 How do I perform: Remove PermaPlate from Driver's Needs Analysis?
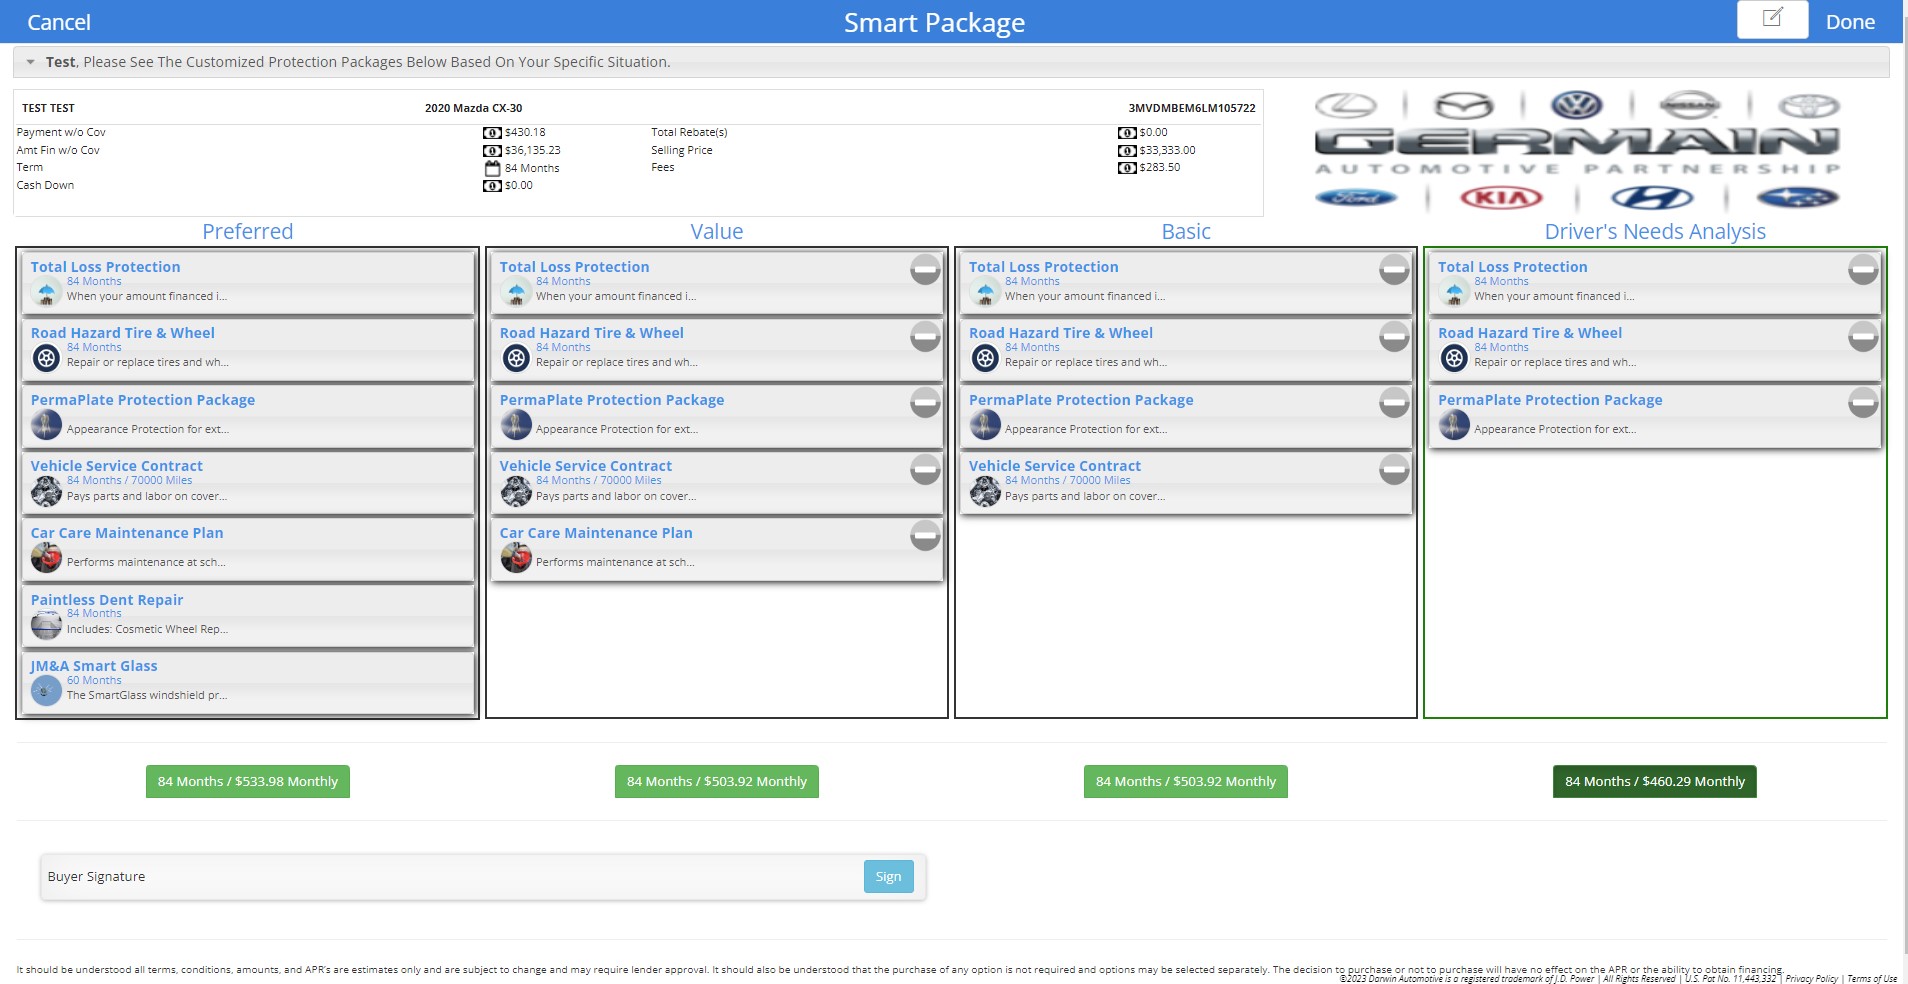coord(1863,402)
